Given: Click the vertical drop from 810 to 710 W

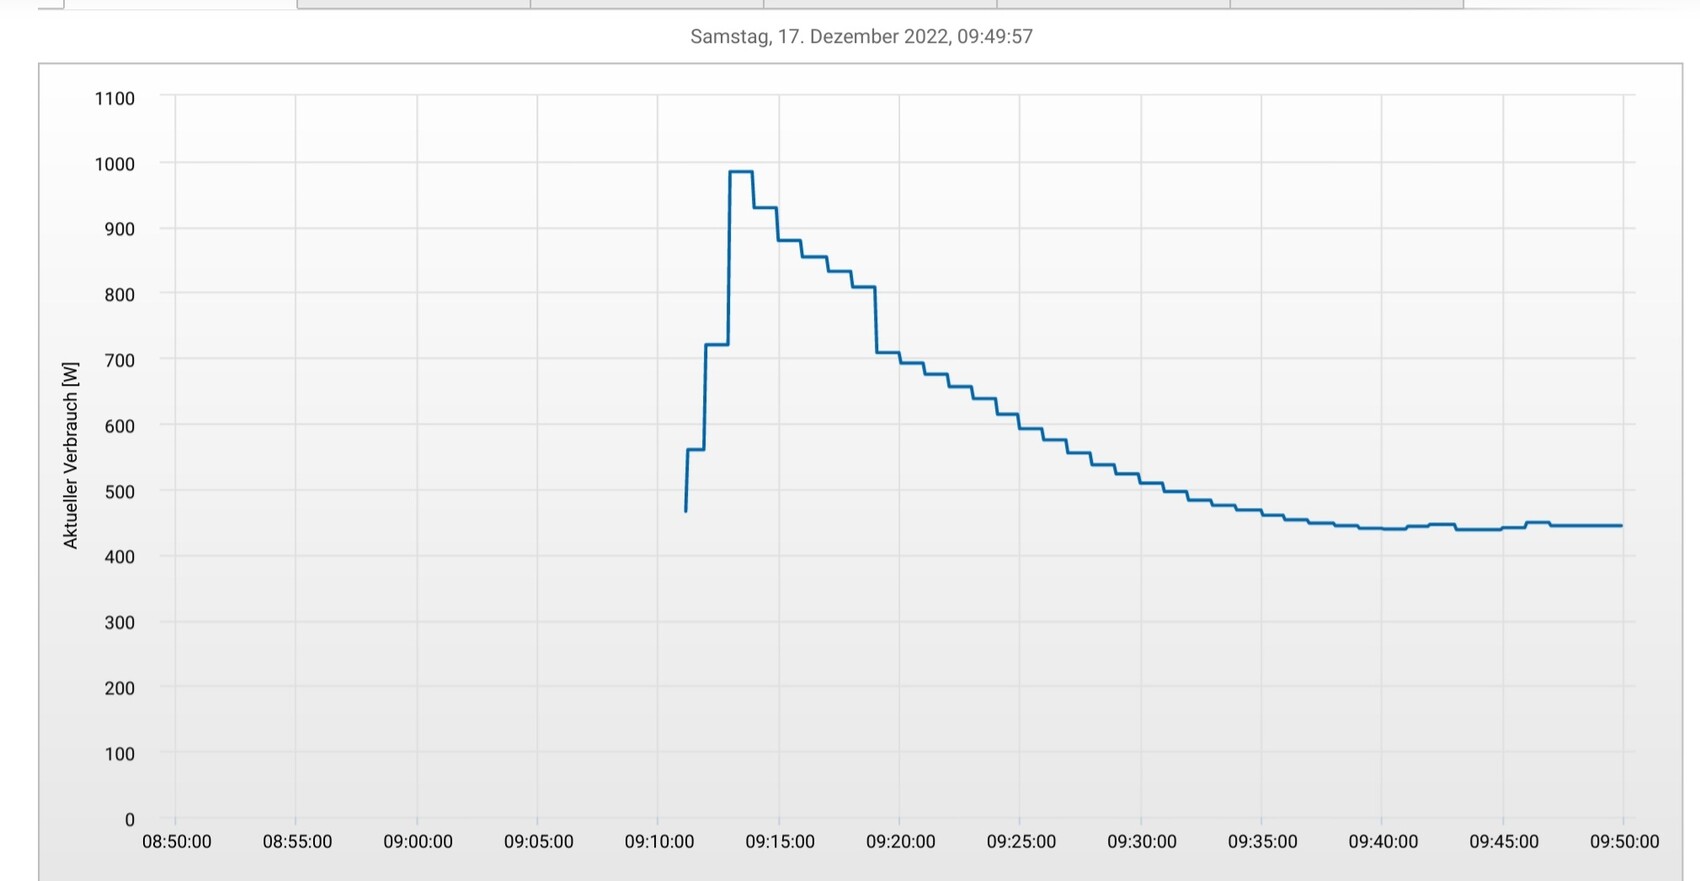Looking at the screenshot, I should (x=876, y=320).
